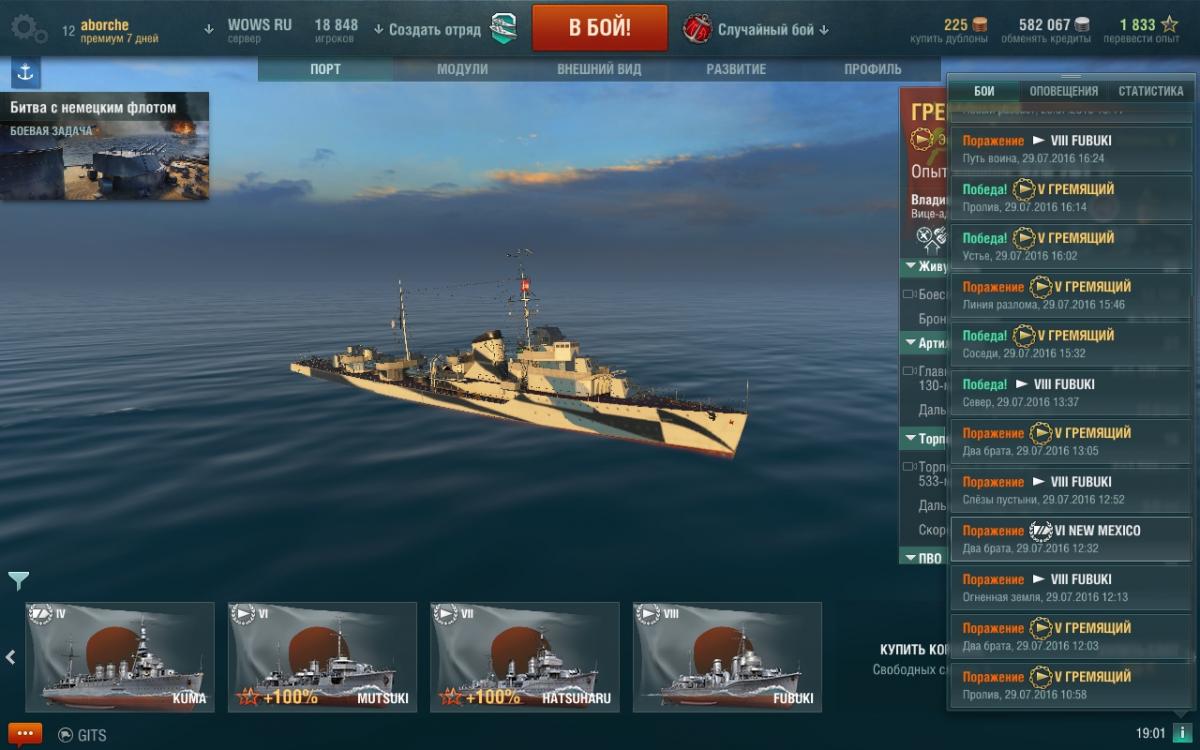Open Битва с немецким флотом combat mission
The width and height of the screenshot is (1200, 750).
point(105,146)
